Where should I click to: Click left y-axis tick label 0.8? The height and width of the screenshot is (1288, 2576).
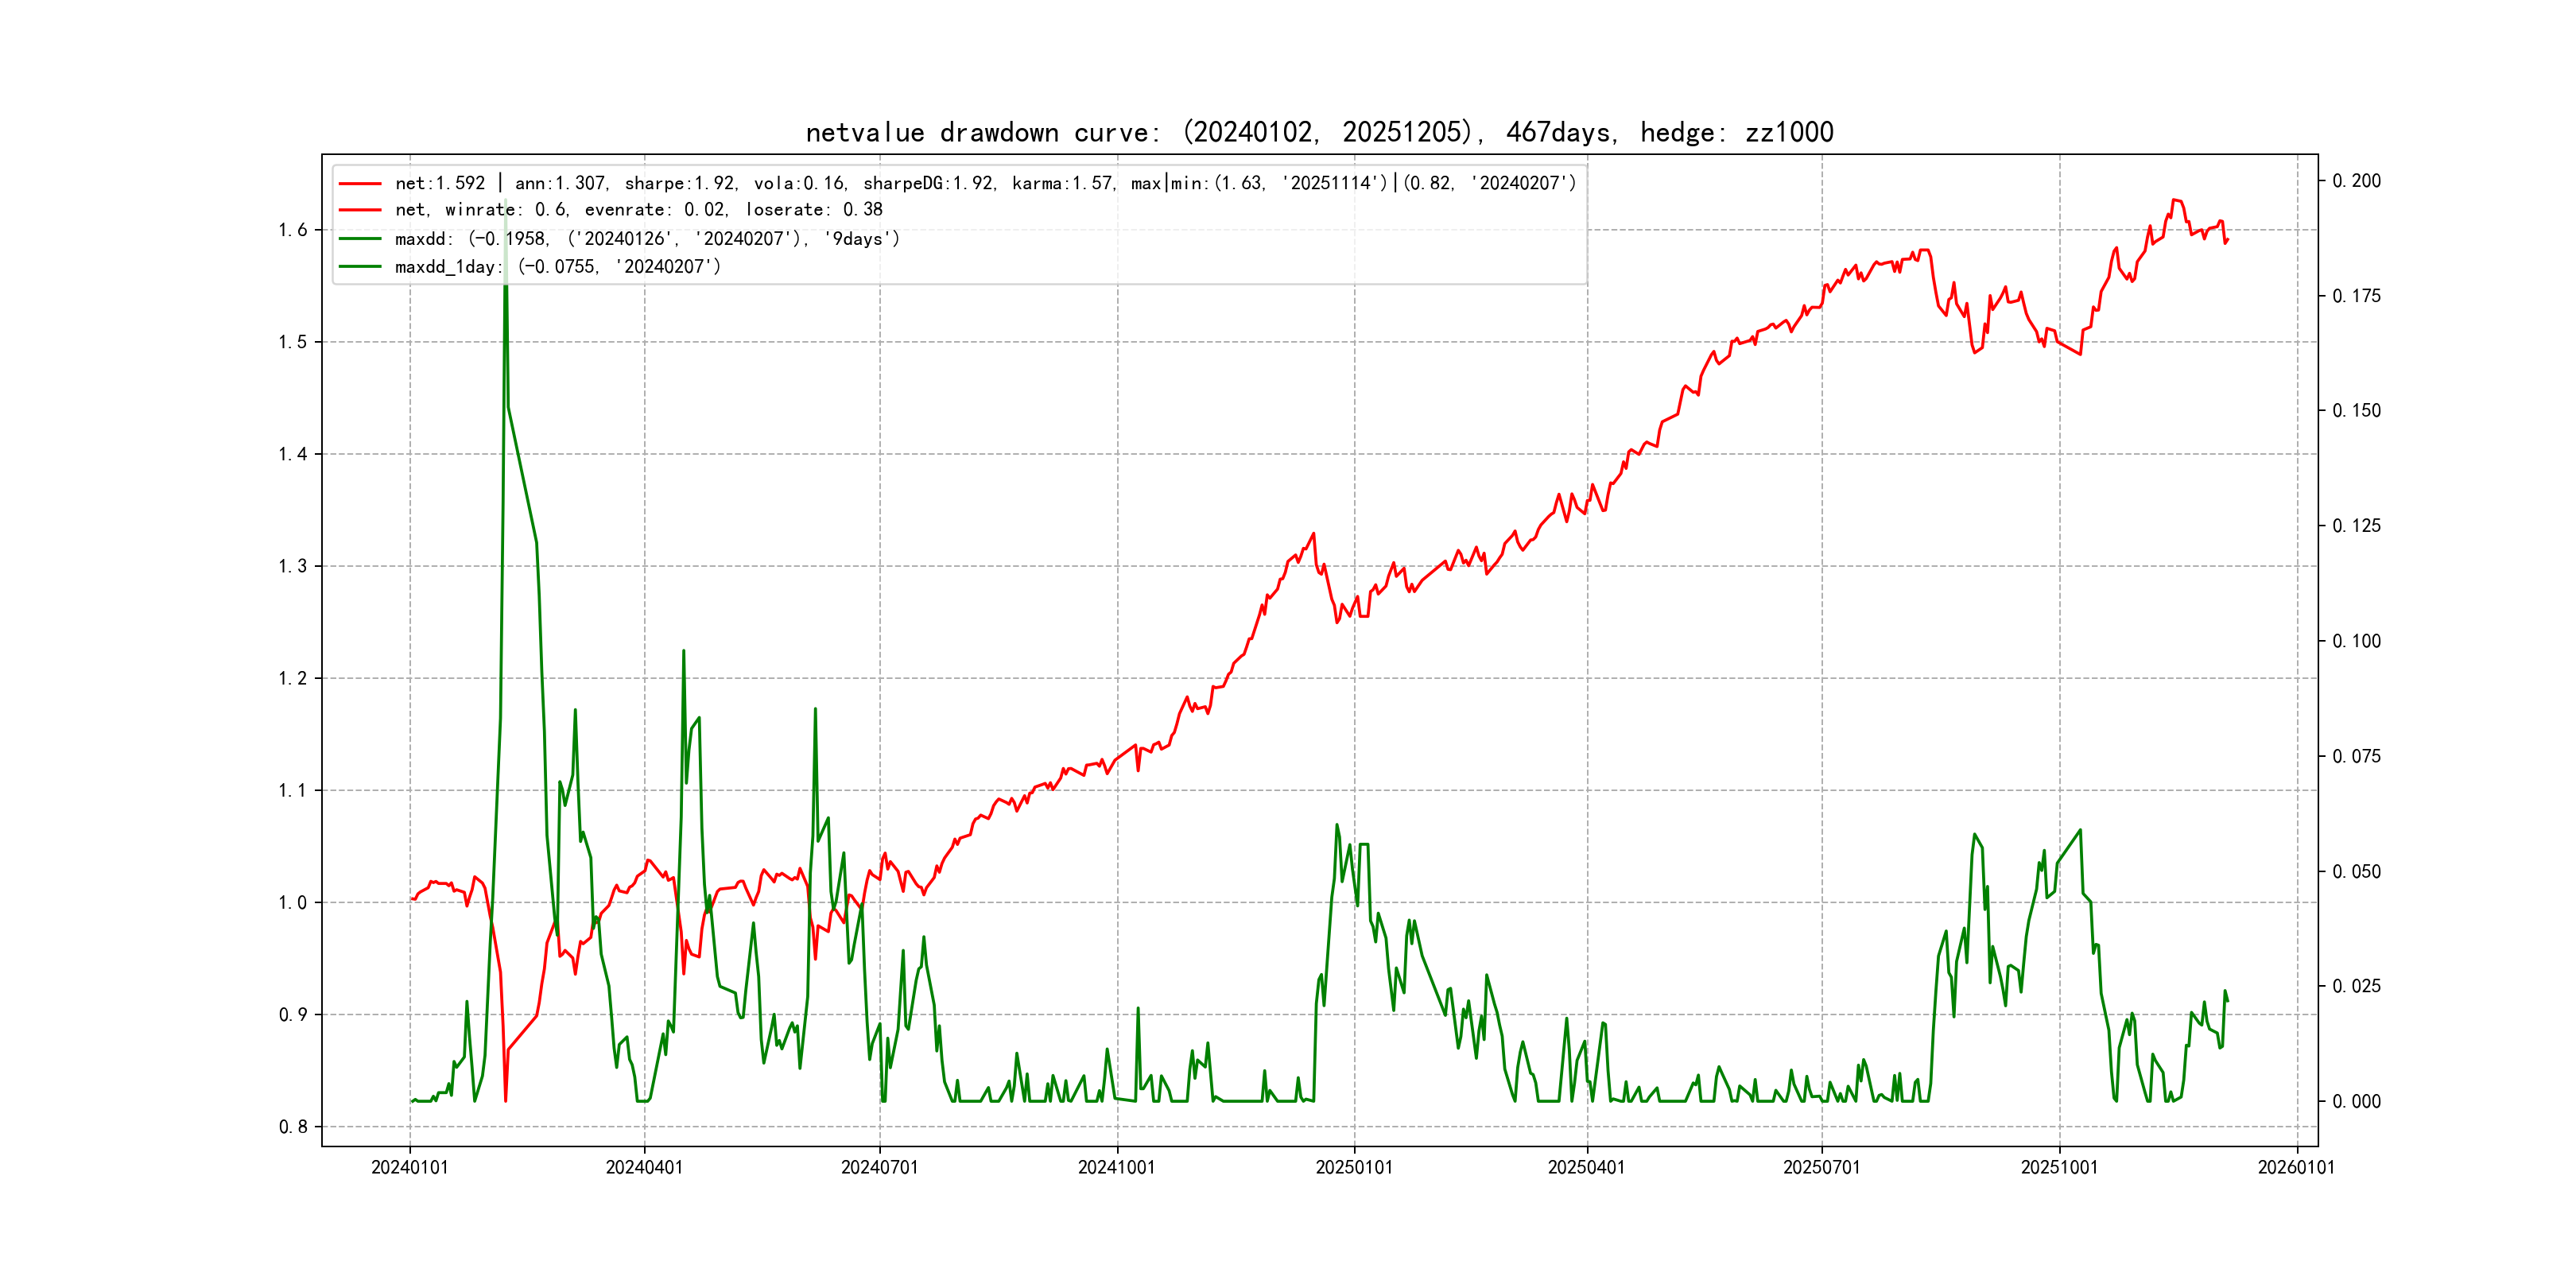293,1127
